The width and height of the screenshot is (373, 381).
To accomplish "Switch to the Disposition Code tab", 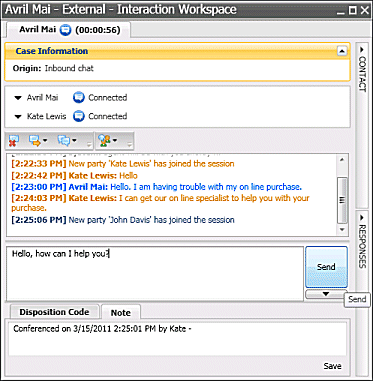I will point(54,312).
